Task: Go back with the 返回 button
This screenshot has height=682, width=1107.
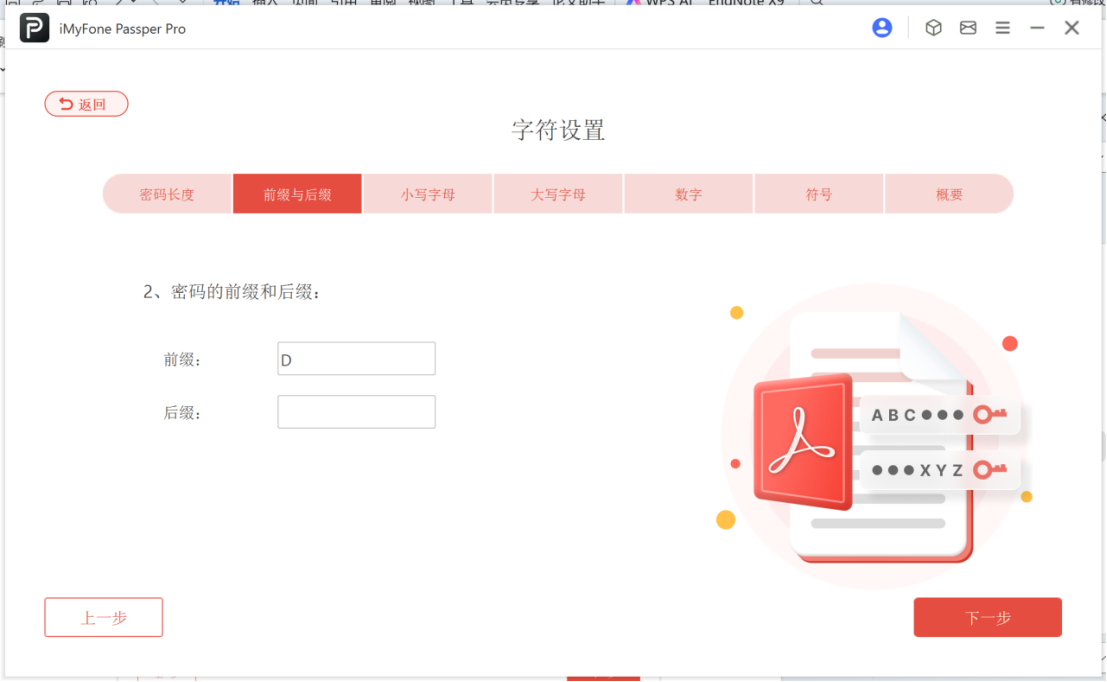Action: 86,104
